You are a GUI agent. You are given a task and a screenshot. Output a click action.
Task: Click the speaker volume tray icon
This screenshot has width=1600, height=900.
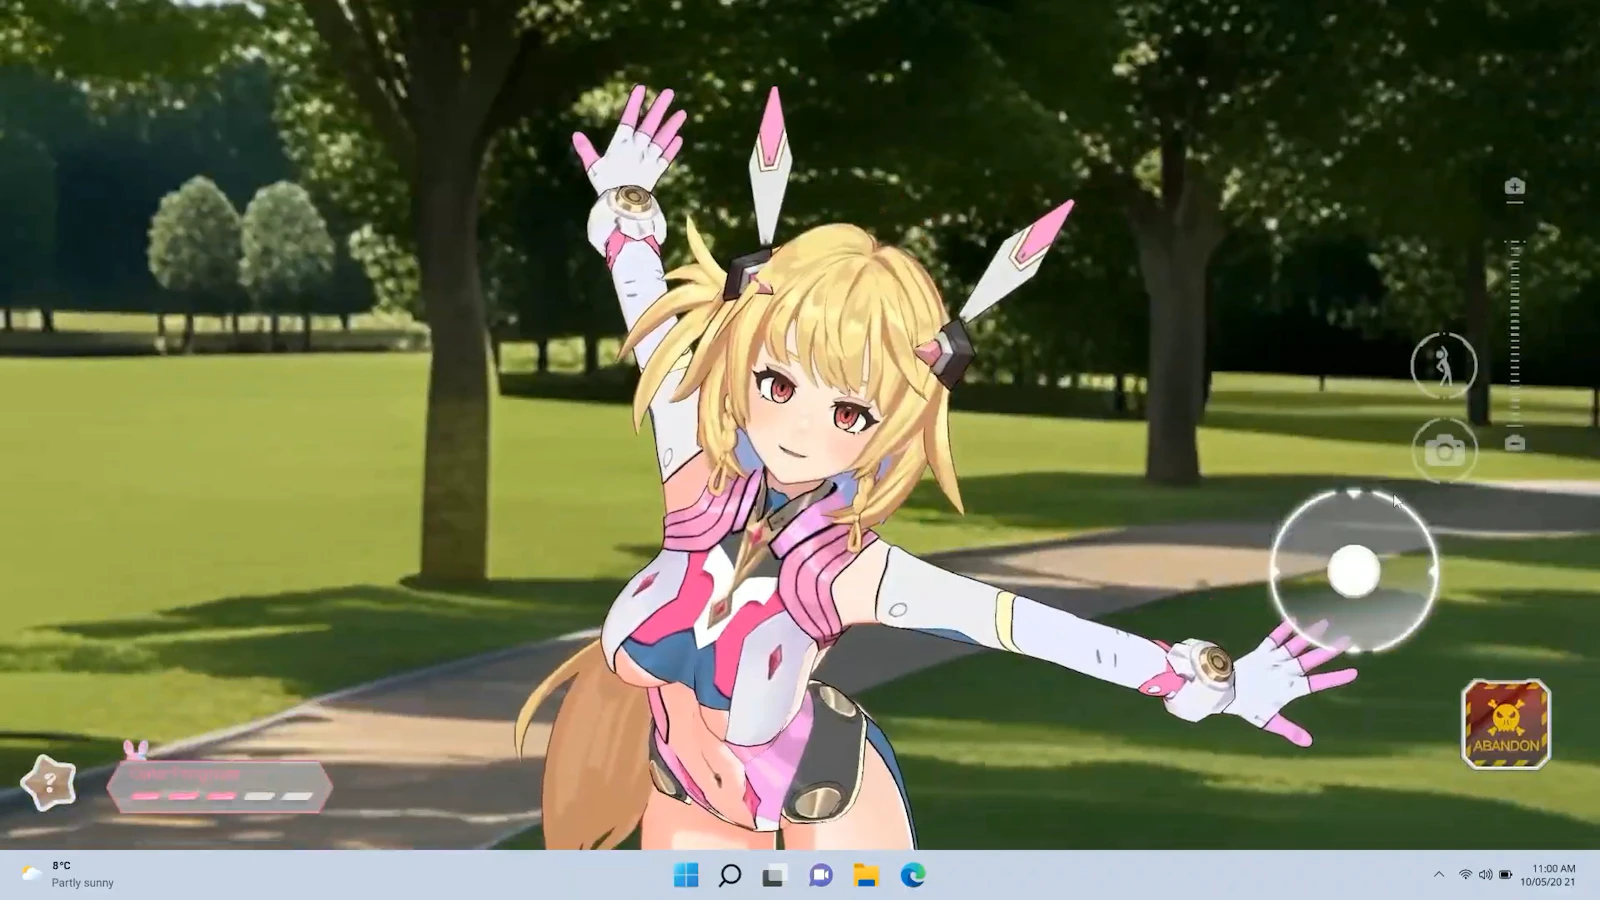point(1485,874)
